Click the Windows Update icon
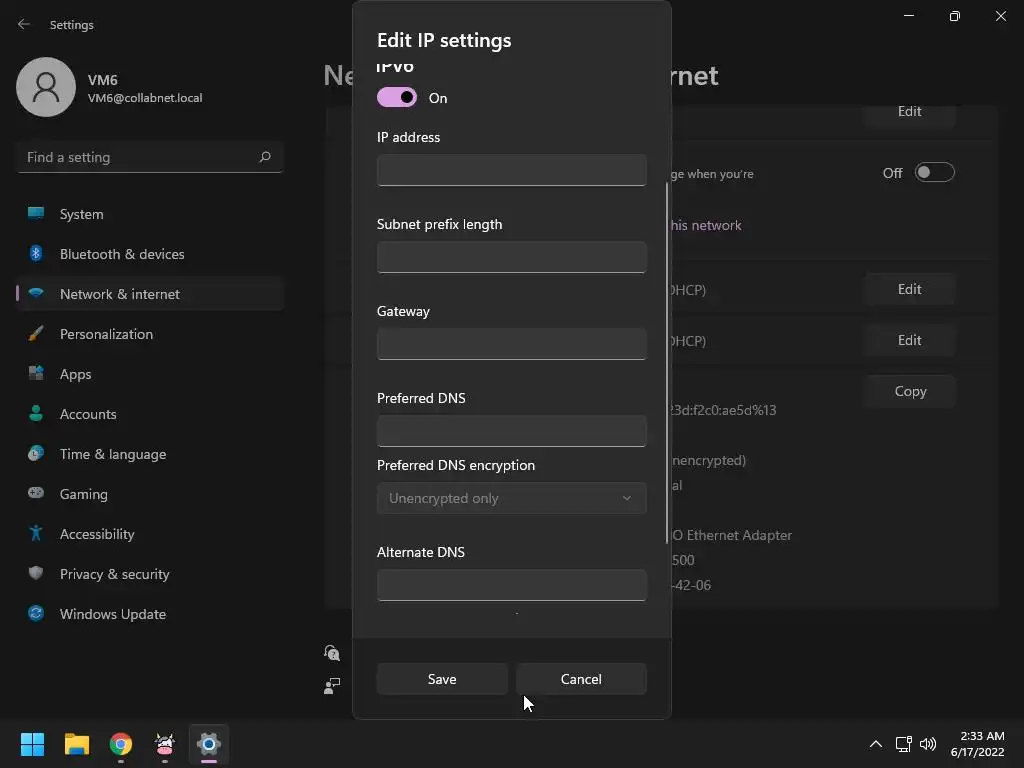Screen dimensions: 1024x768 coord(36,614)
